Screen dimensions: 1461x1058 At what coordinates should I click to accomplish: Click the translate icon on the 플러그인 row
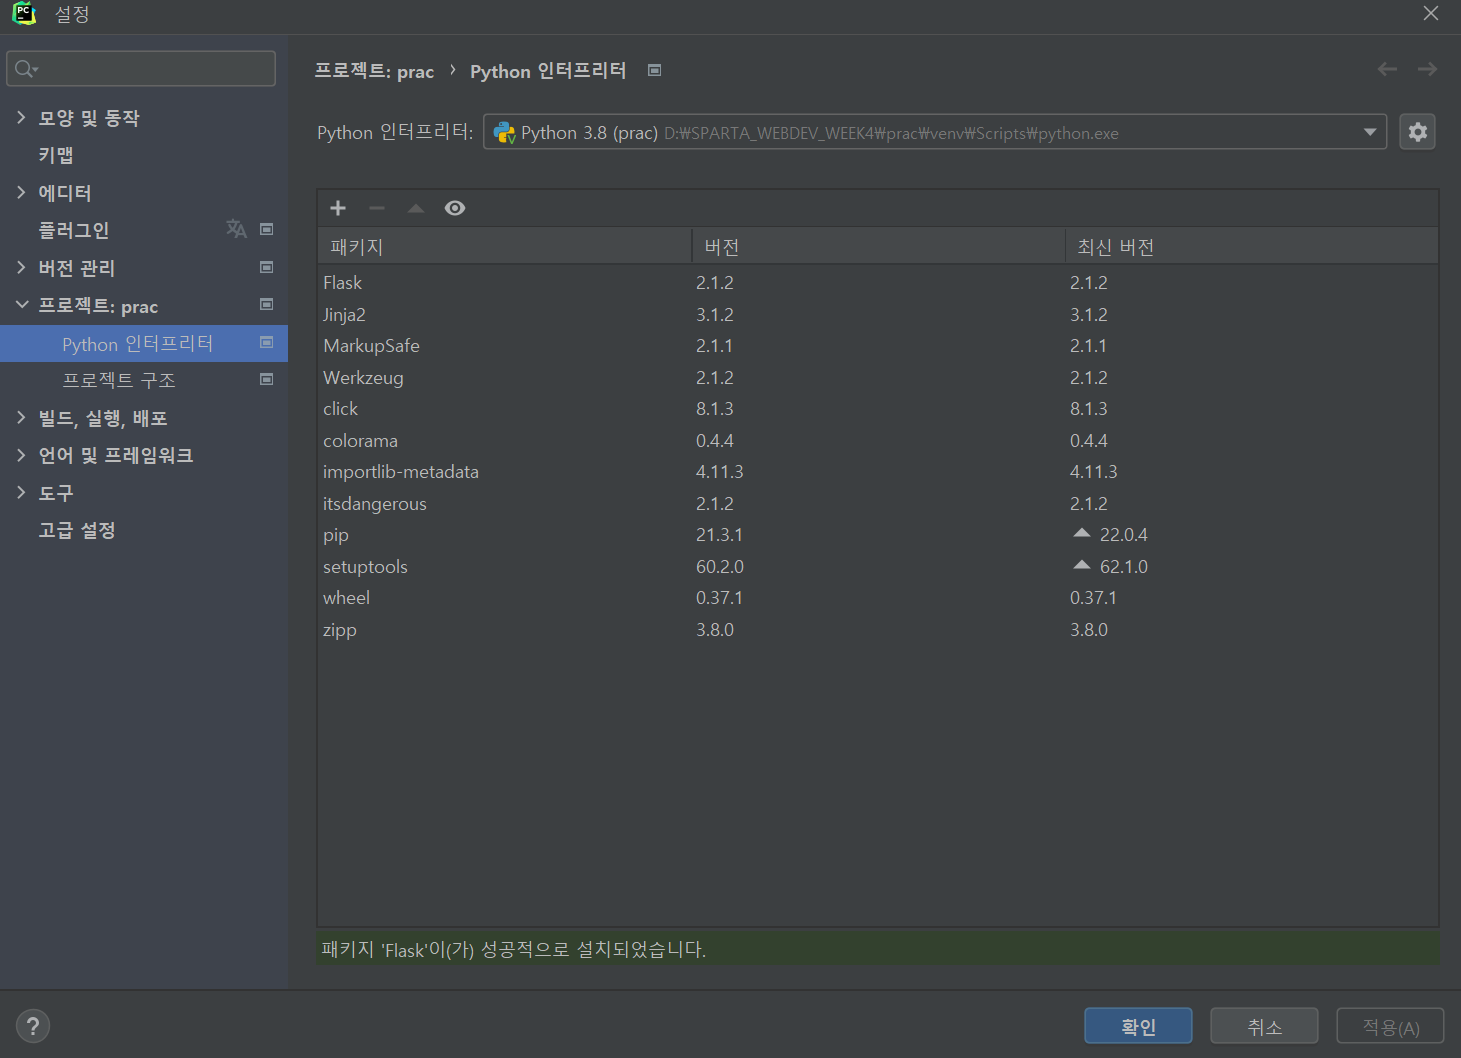click(236, 229)
